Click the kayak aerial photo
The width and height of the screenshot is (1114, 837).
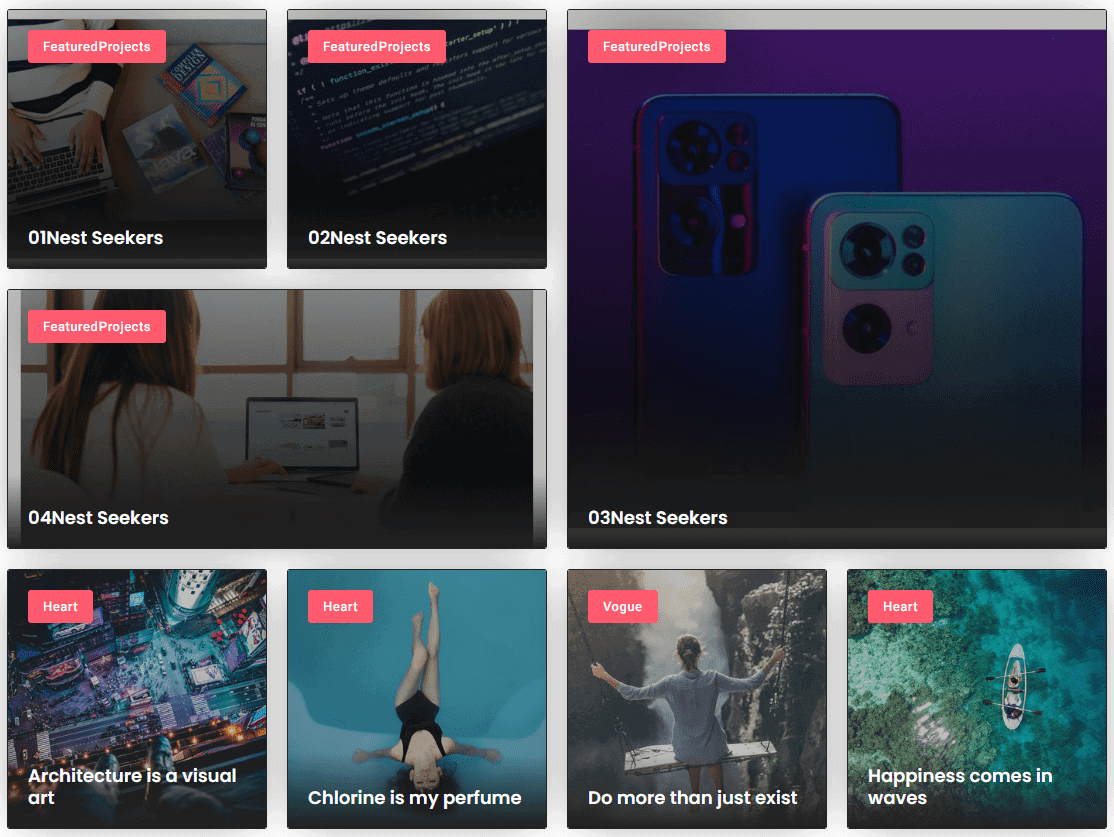coord(977,698)
